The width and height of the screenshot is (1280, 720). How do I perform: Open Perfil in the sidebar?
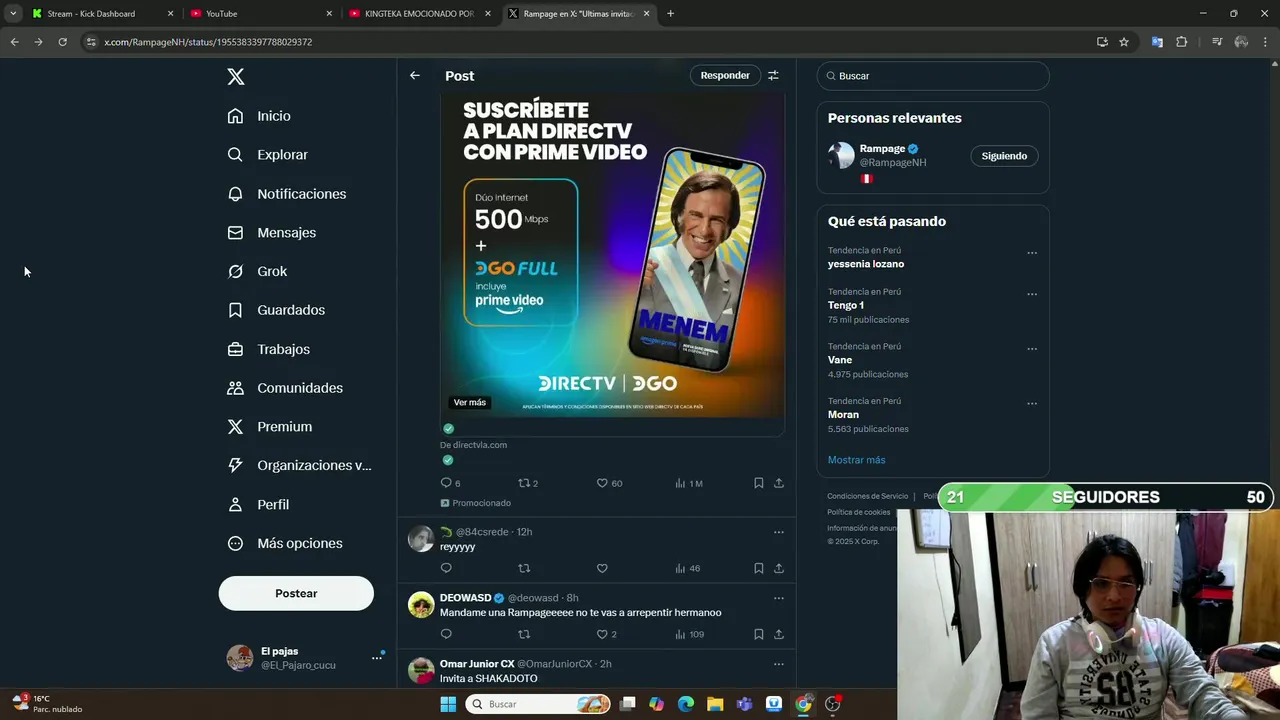click(258, 504)
